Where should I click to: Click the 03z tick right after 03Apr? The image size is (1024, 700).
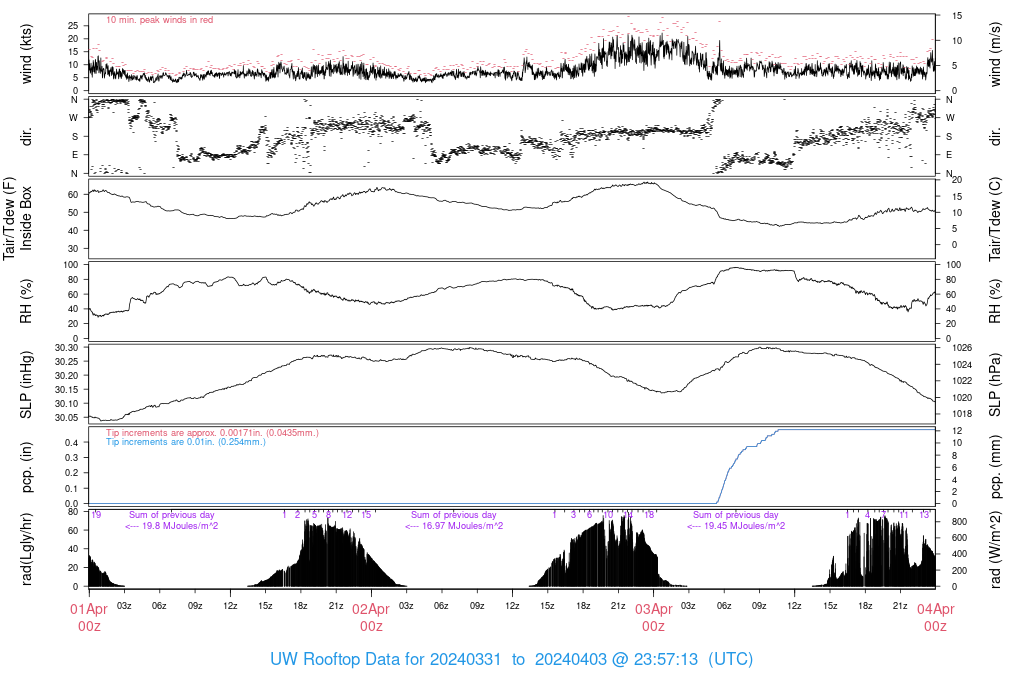pos(688,606)
